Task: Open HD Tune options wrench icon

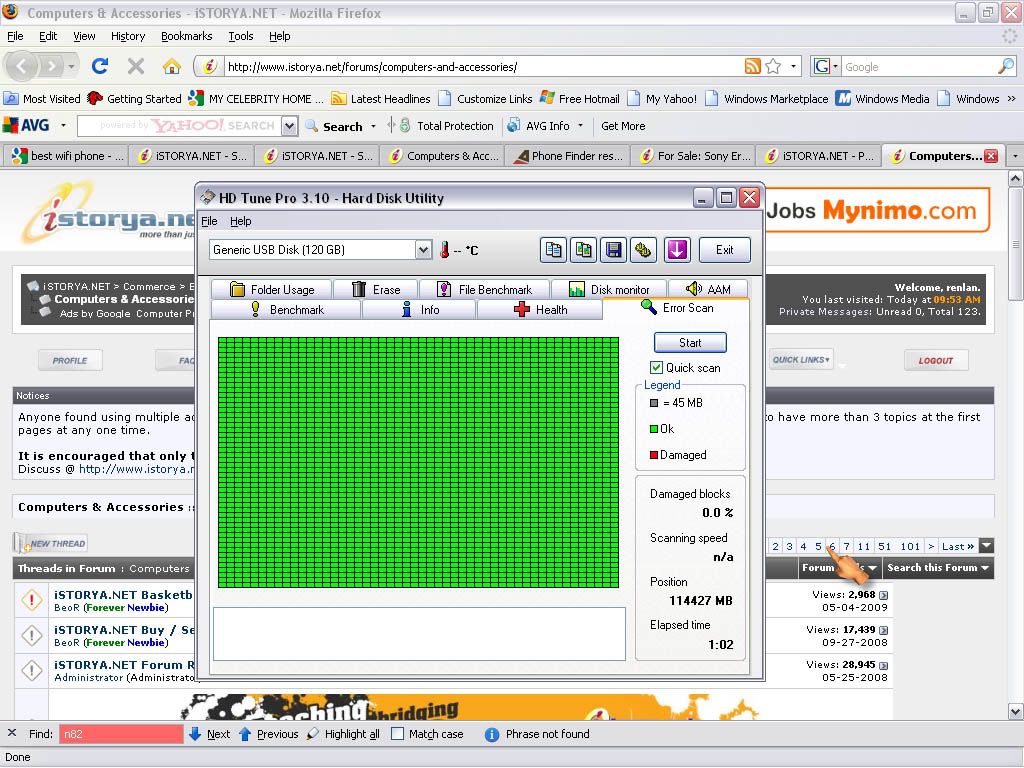Action: coord(643,250)
